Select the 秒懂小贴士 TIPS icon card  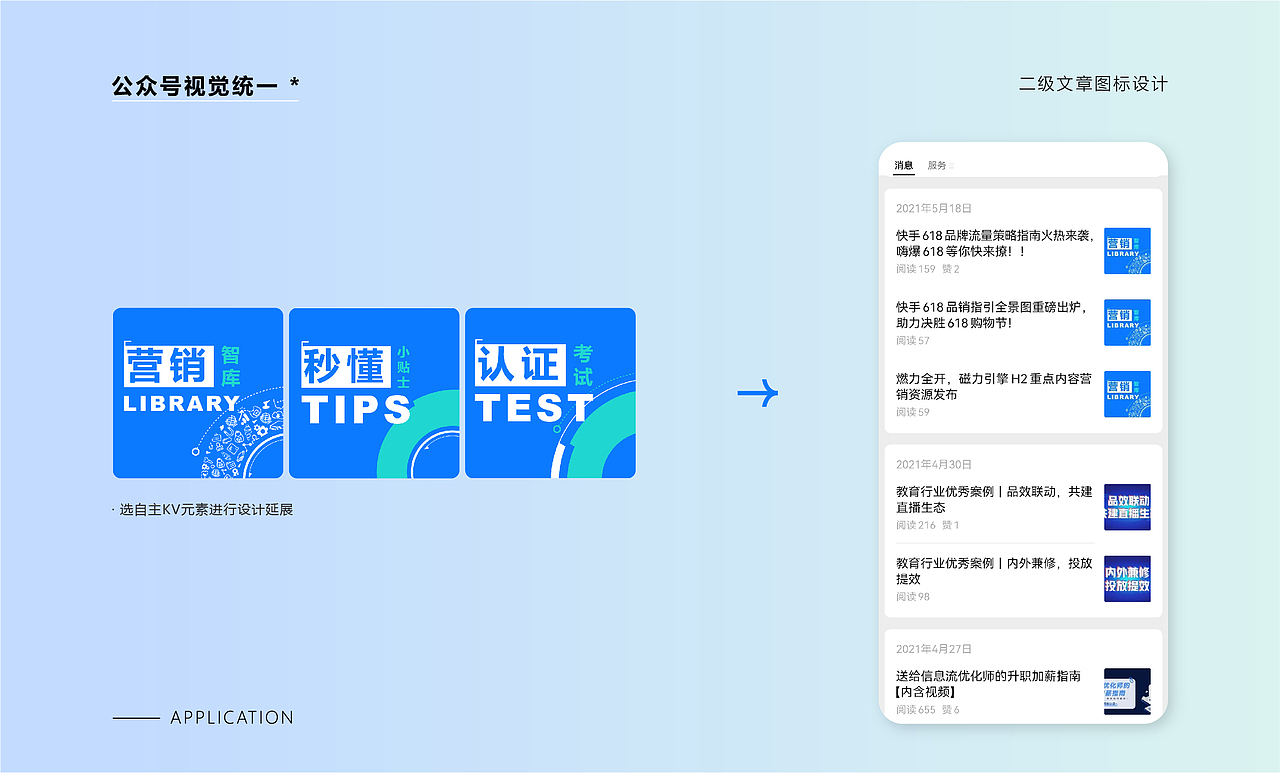point(374,393)
